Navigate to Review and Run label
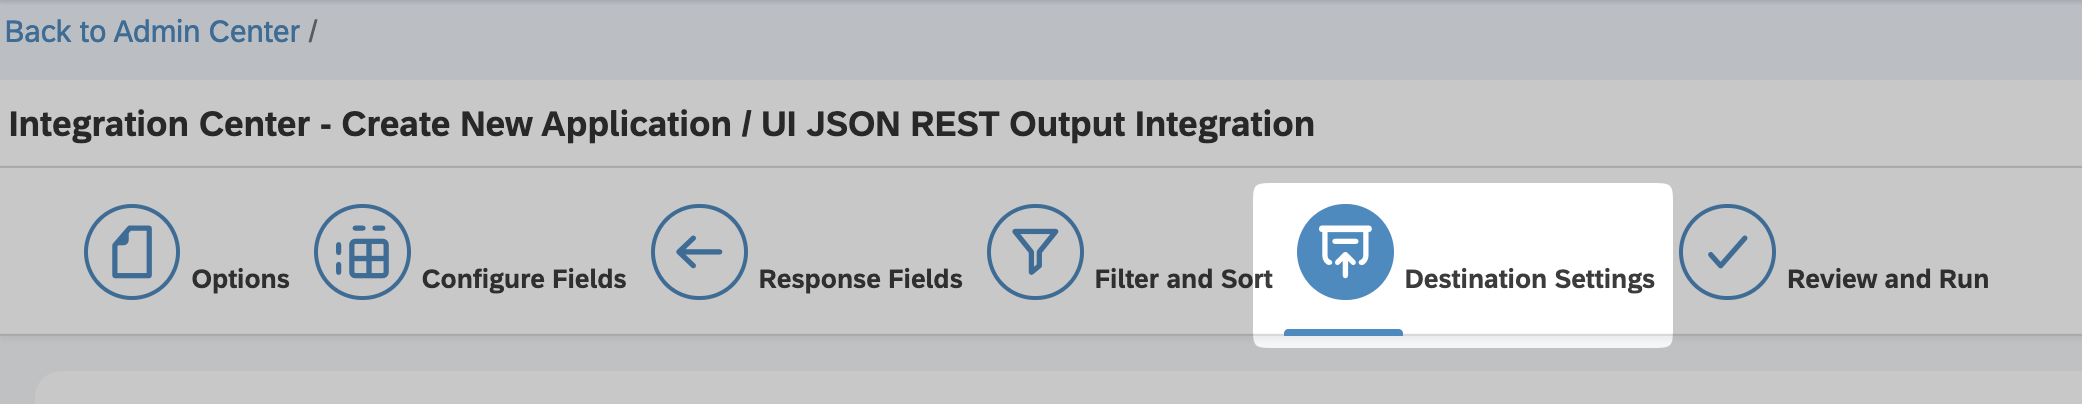 (1887, 279)
